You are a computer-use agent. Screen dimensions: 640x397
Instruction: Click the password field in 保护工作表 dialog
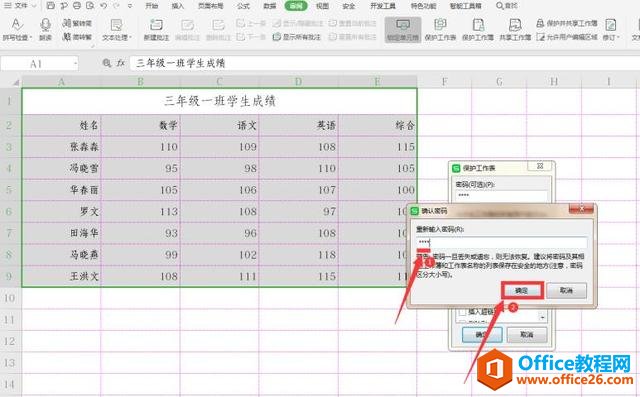pyautogui.click(x=502, y=195)
